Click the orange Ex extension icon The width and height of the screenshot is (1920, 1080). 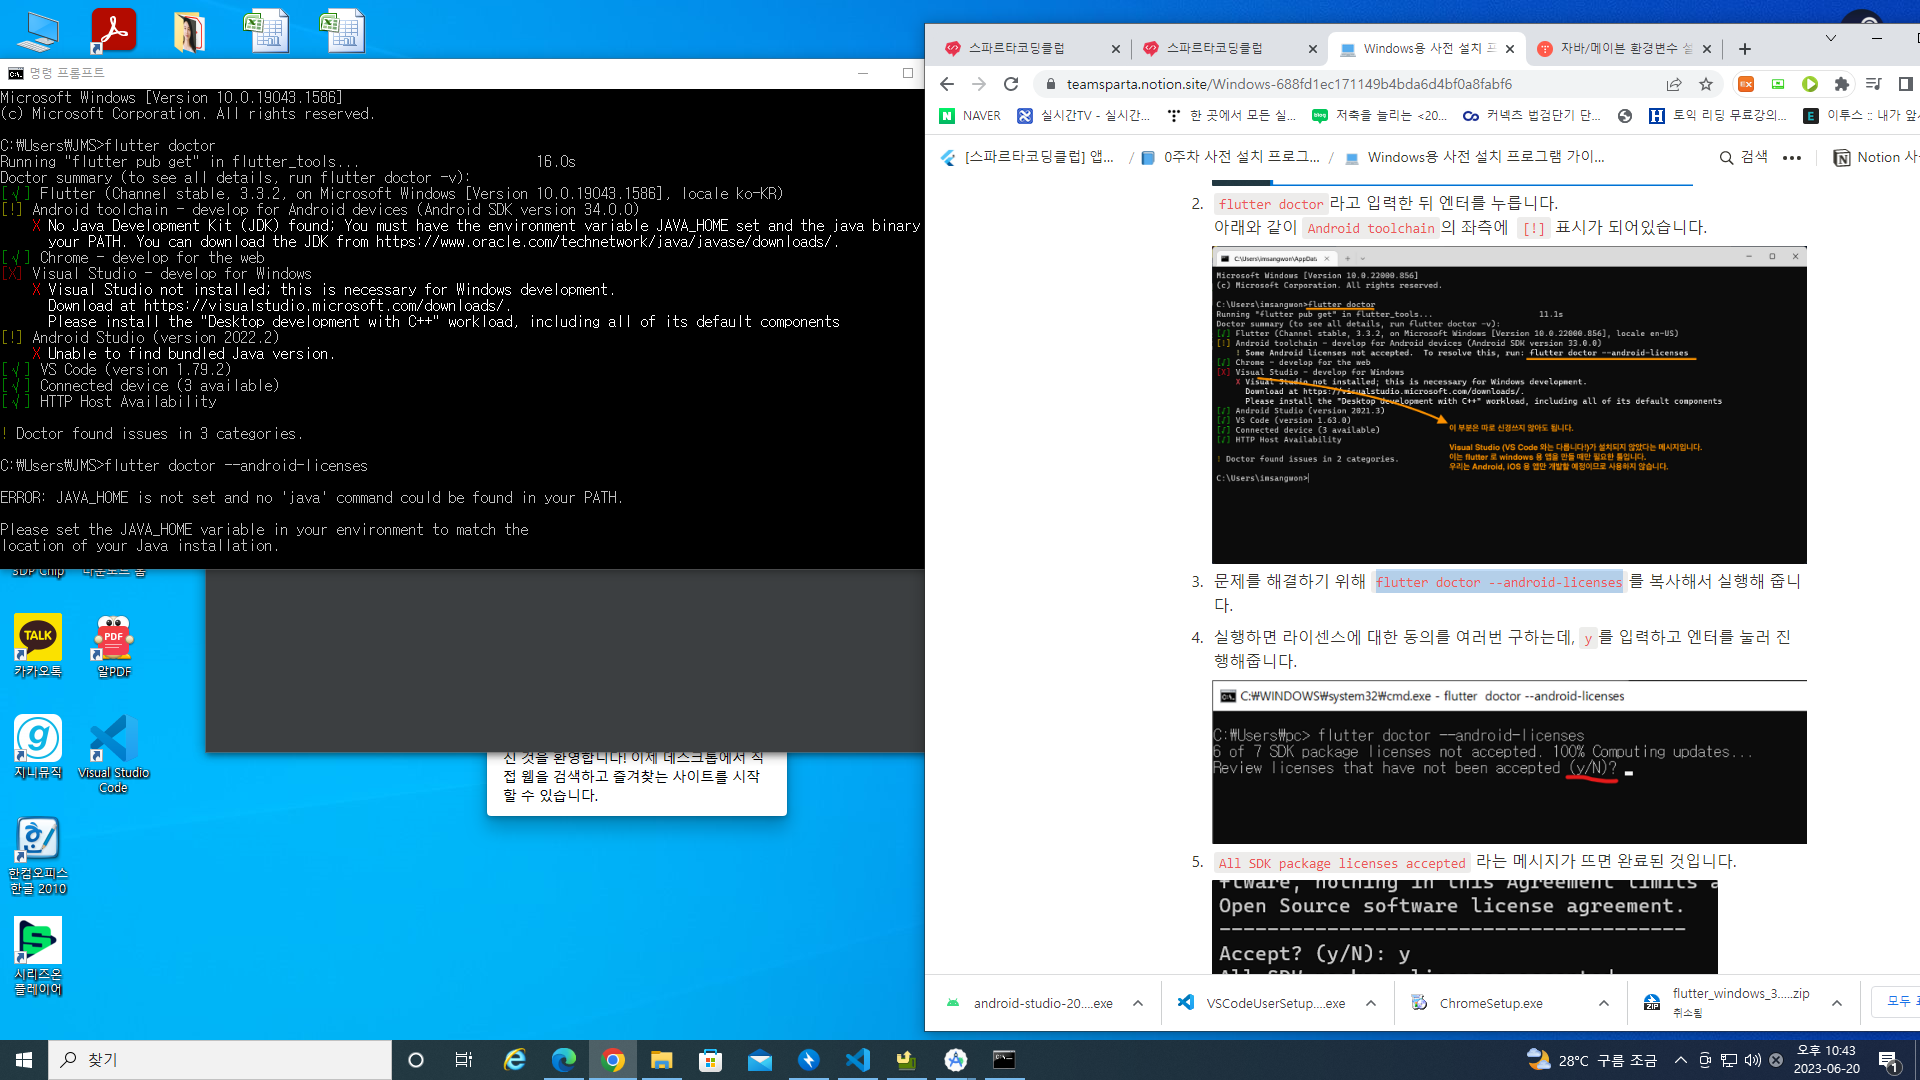coord(1746,84)
